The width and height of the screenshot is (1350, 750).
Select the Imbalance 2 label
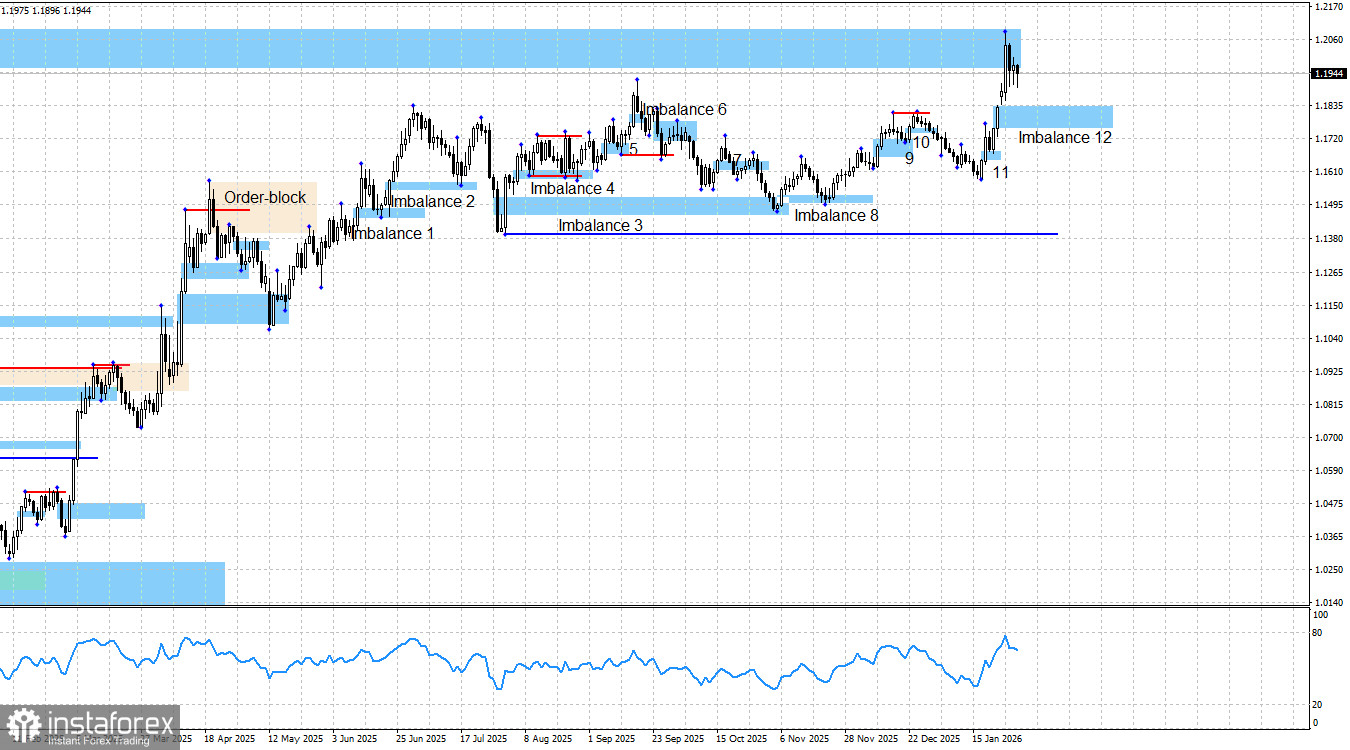tap(433, 202)
